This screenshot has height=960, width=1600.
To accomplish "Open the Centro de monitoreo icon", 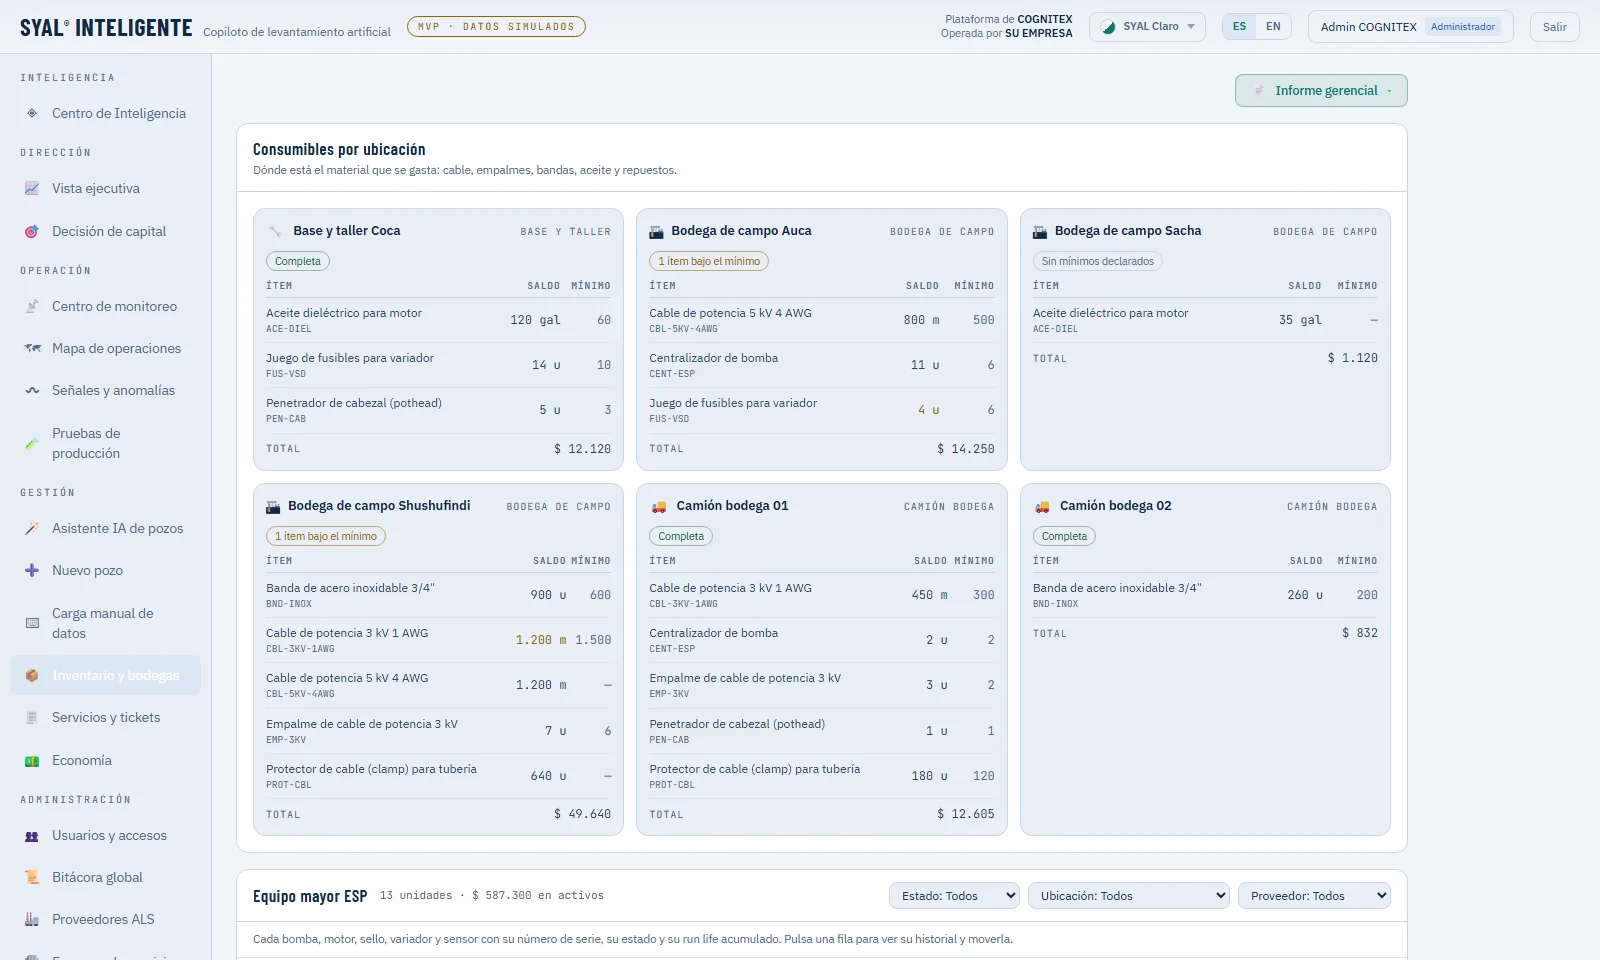I will pos(32,306).
